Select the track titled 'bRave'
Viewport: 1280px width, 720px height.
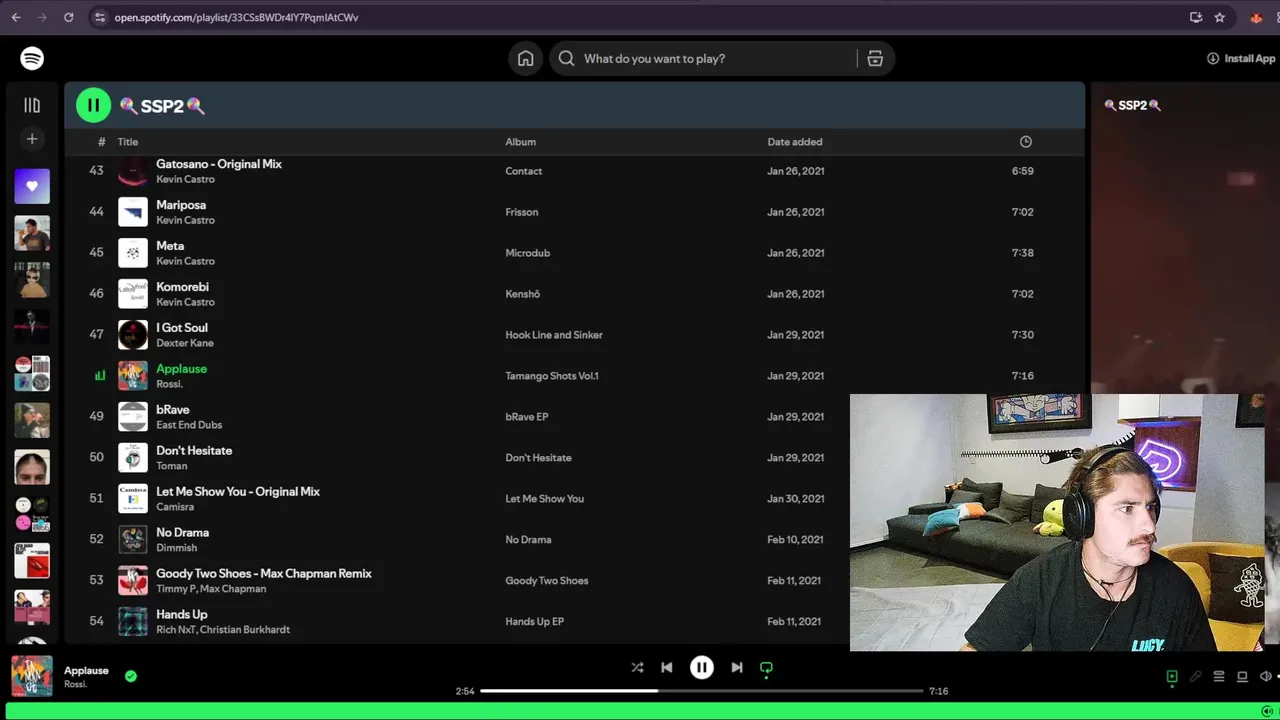pyautogui.click(x=172, y=410)
